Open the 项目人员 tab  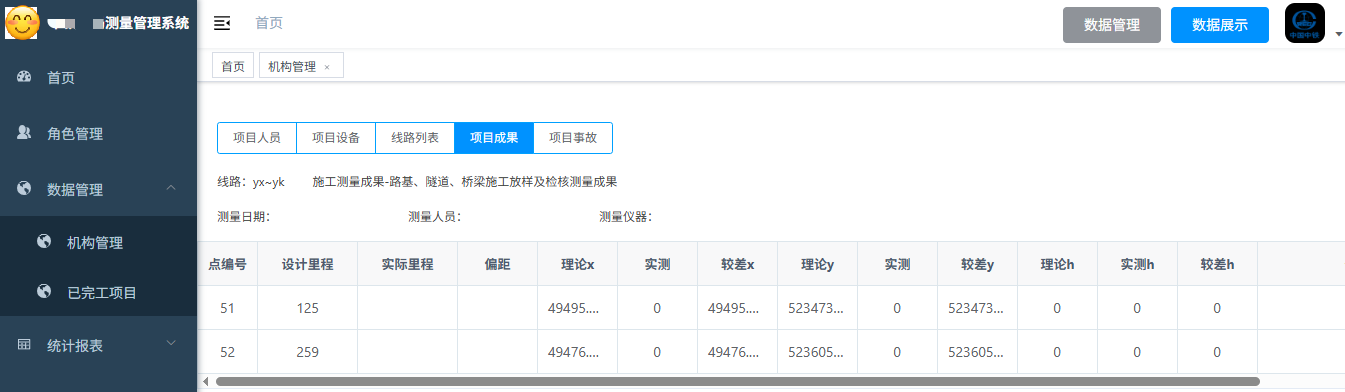(257, 138)
